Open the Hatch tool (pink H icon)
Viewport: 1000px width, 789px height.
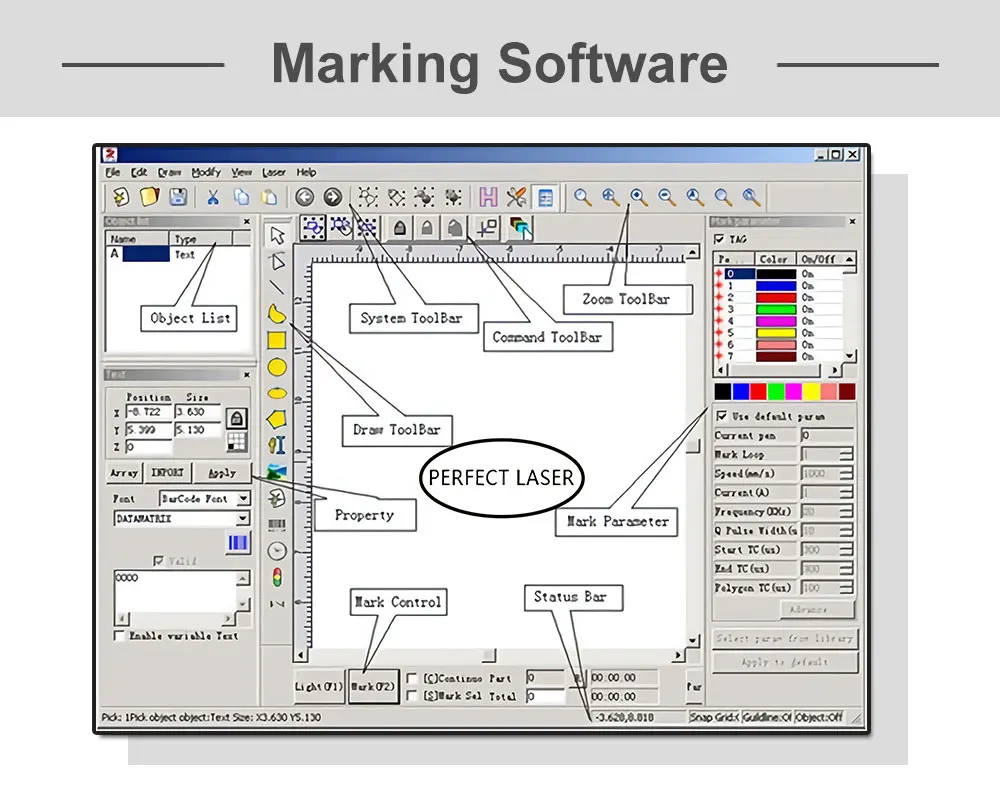[489, 197]
